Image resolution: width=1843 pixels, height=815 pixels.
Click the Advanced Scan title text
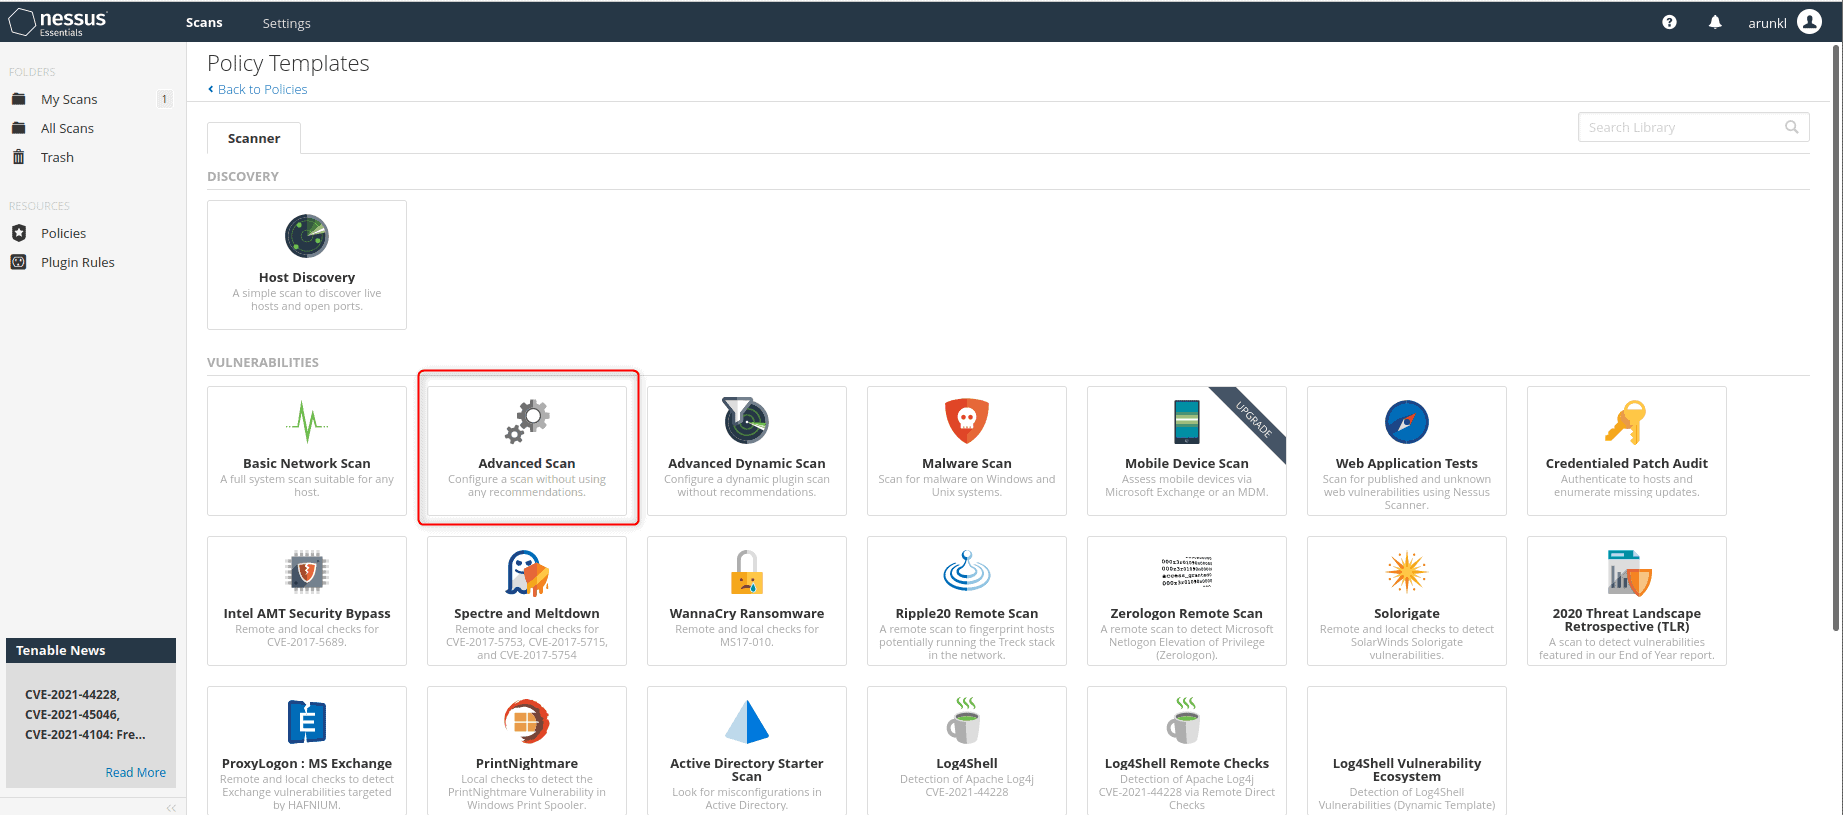[527, 463]
